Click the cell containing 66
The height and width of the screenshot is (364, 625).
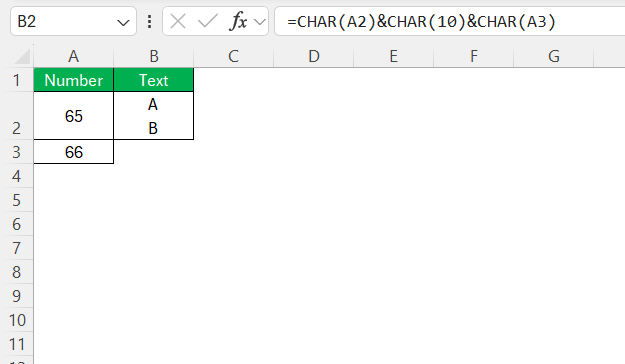click(74, 152)
